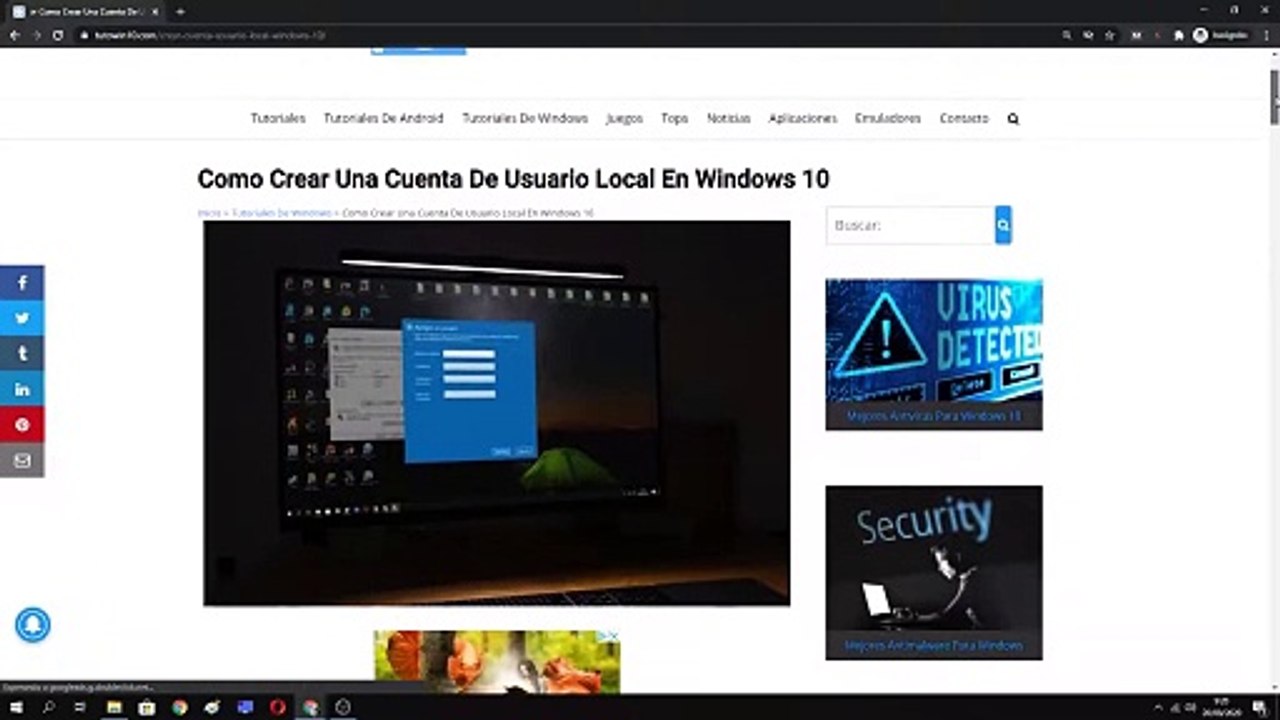Click the article title heading
1280x720 pixels.
click(513, 179)
